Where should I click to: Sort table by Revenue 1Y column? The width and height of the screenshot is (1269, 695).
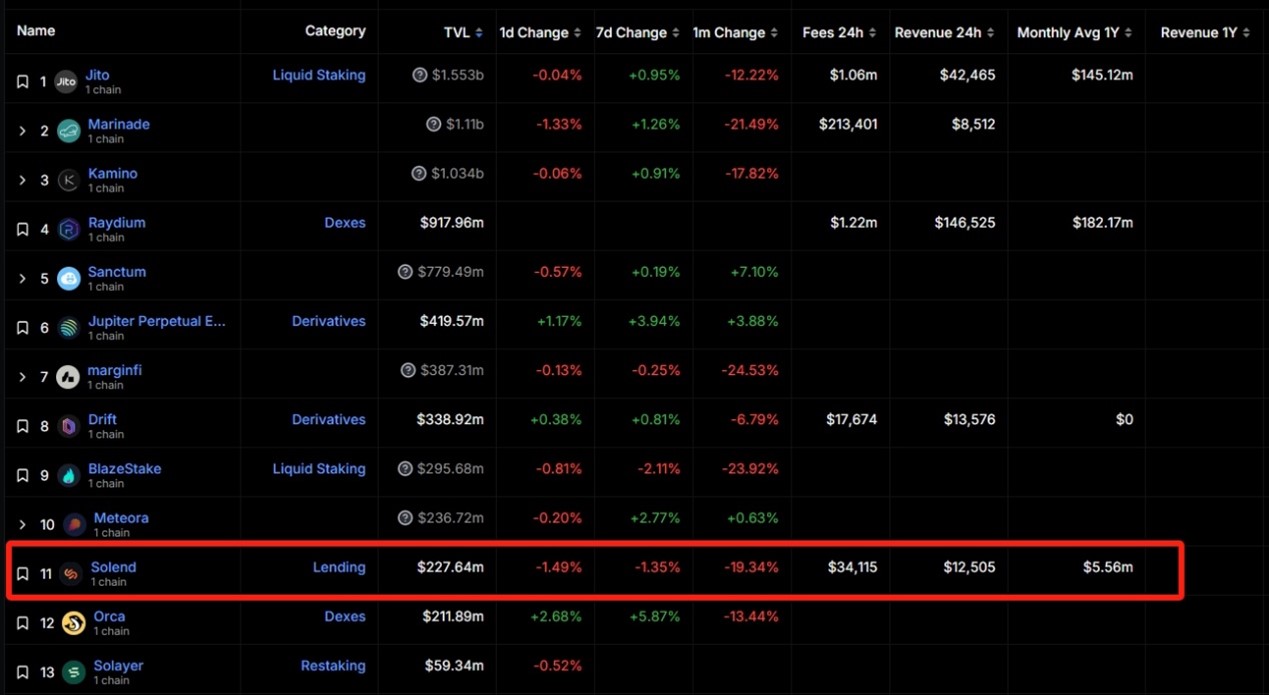[x=1206, y=33]
